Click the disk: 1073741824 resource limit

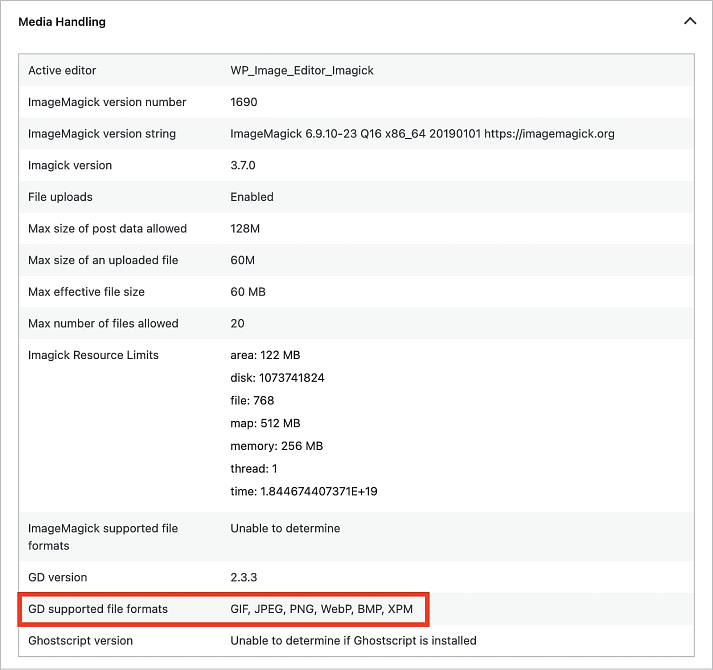[x=277, y=378]
